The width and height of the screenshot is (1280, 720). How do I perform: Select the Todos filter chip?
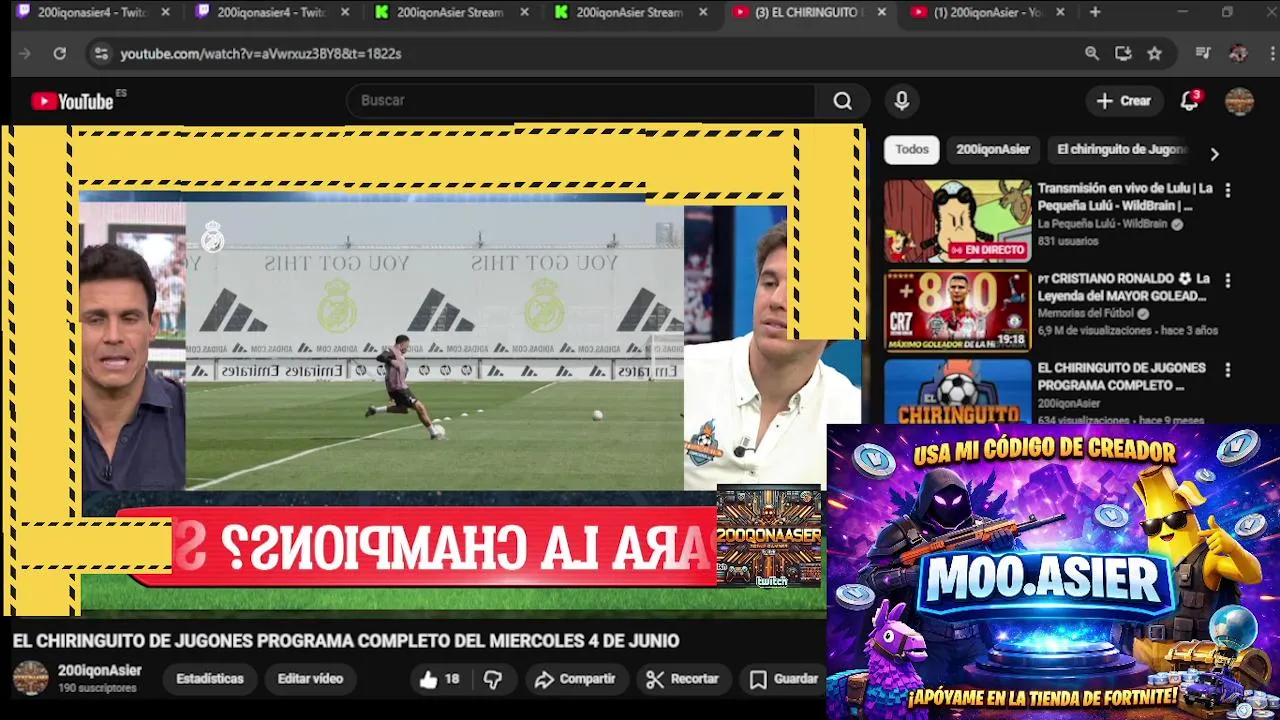point(911,150)
